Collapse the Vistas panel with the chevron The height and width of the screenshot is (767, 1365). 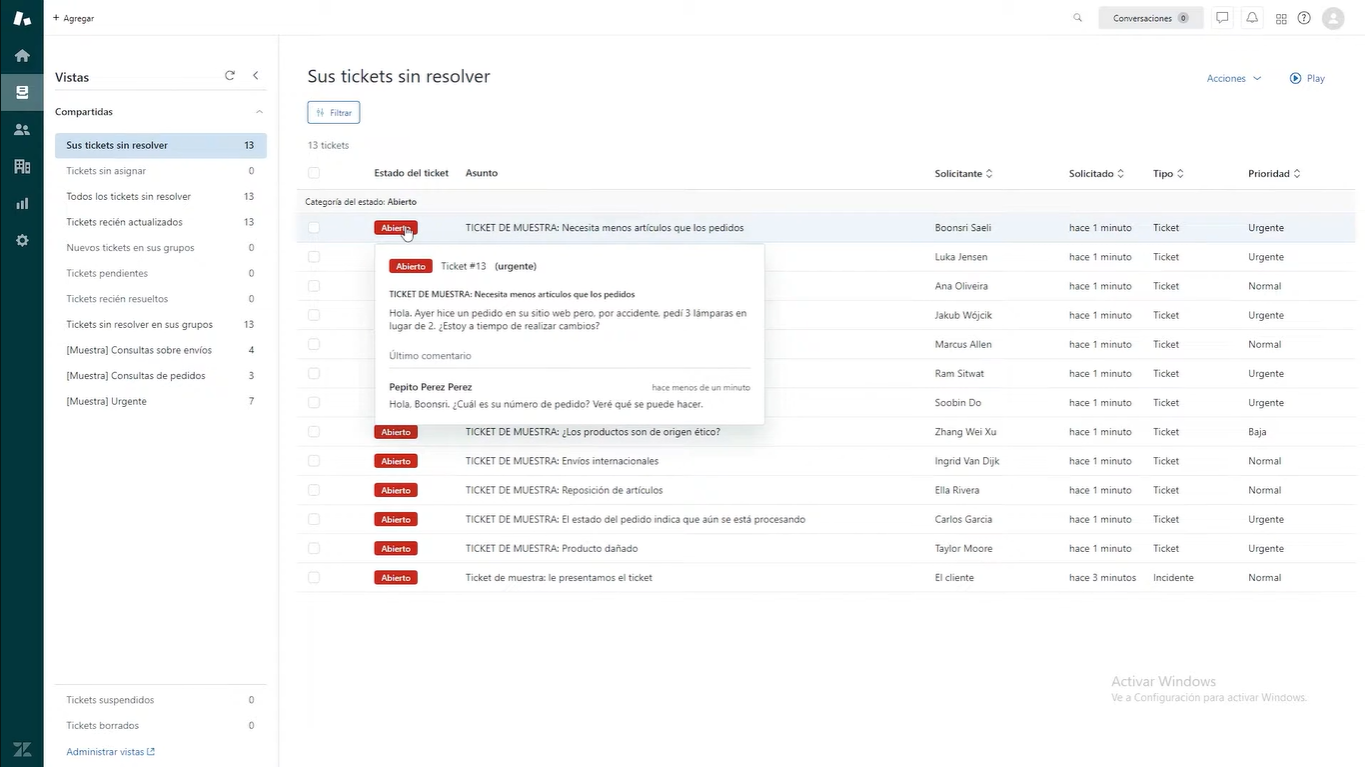point(255,75)
